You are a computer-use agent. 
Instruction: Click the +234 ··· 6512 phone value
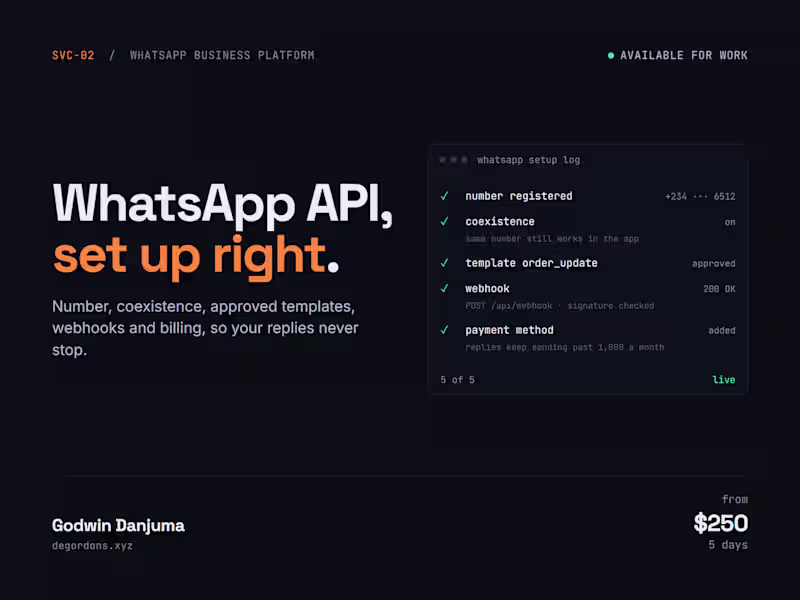700,196
